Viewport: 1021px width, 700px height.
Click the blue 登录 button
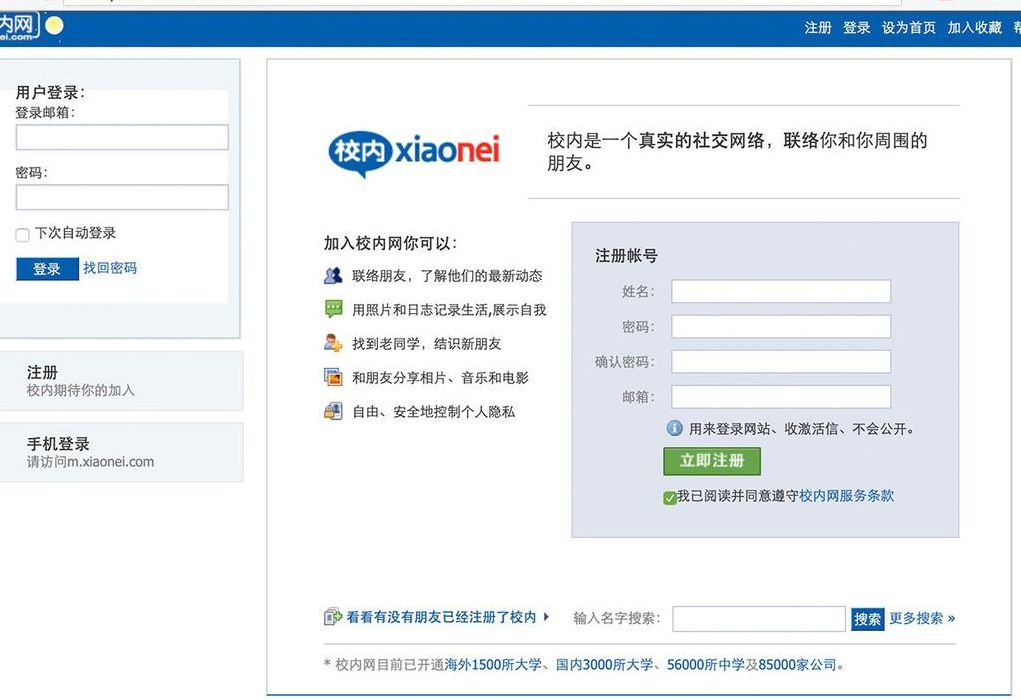(x=47, y=268)
